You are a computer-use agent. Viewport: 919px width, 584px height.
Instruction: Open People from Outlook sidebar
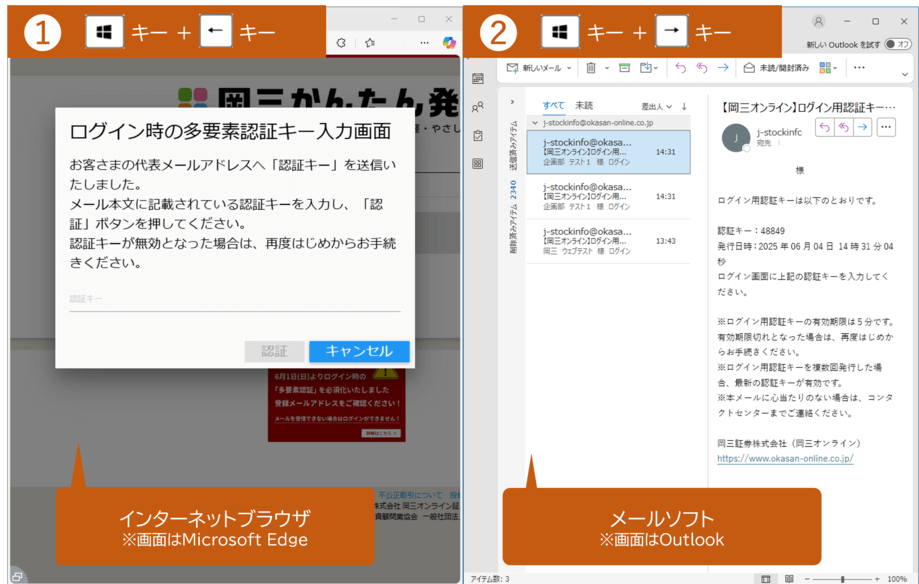point(478,107)
